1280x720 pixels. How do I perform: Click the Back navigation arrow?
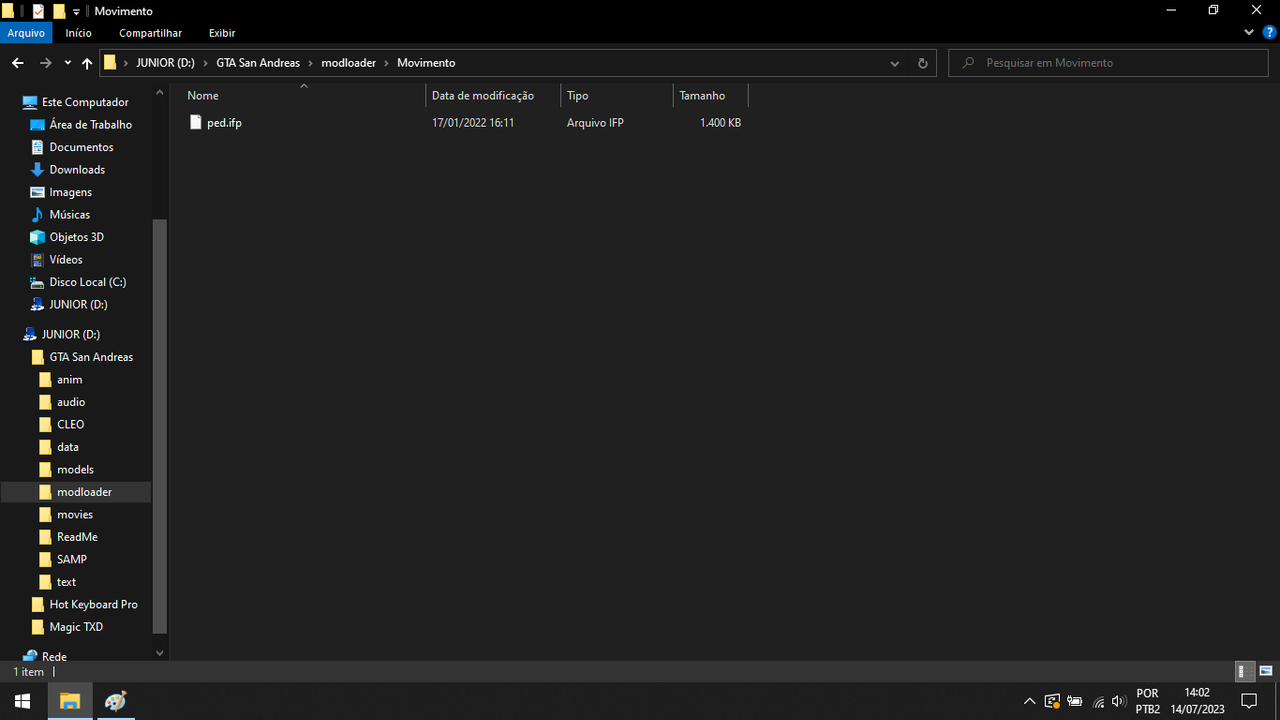[x=17, y=63]
